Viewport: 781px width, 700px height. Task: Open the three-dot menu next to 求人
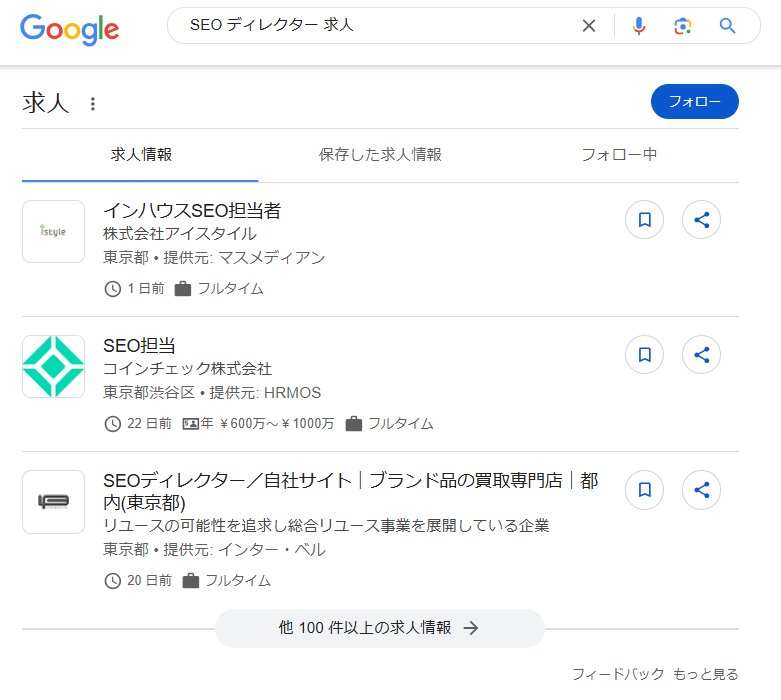point(93,104)
